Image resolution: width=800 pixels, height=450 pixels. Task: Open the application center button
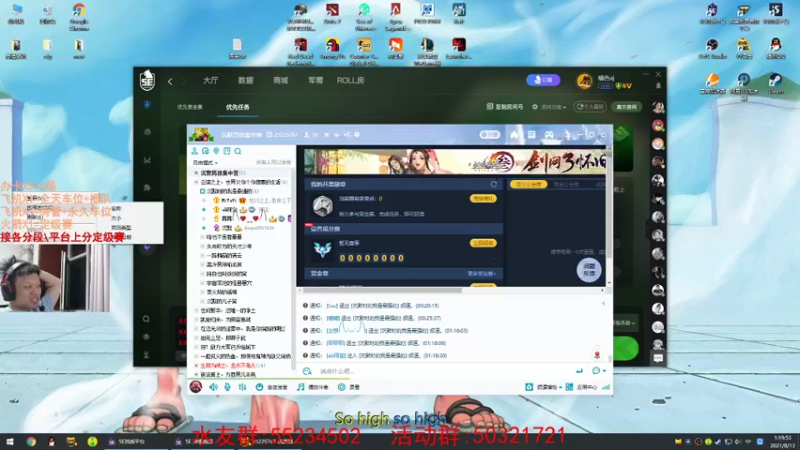click(x=581, y=387)
